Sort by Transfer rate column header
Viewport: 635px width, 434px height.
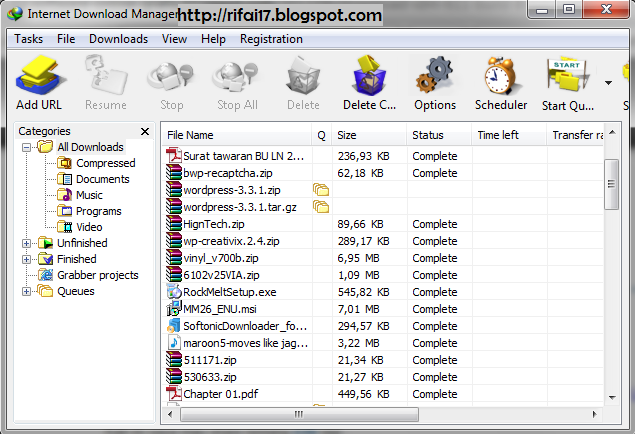coord(575,135)
